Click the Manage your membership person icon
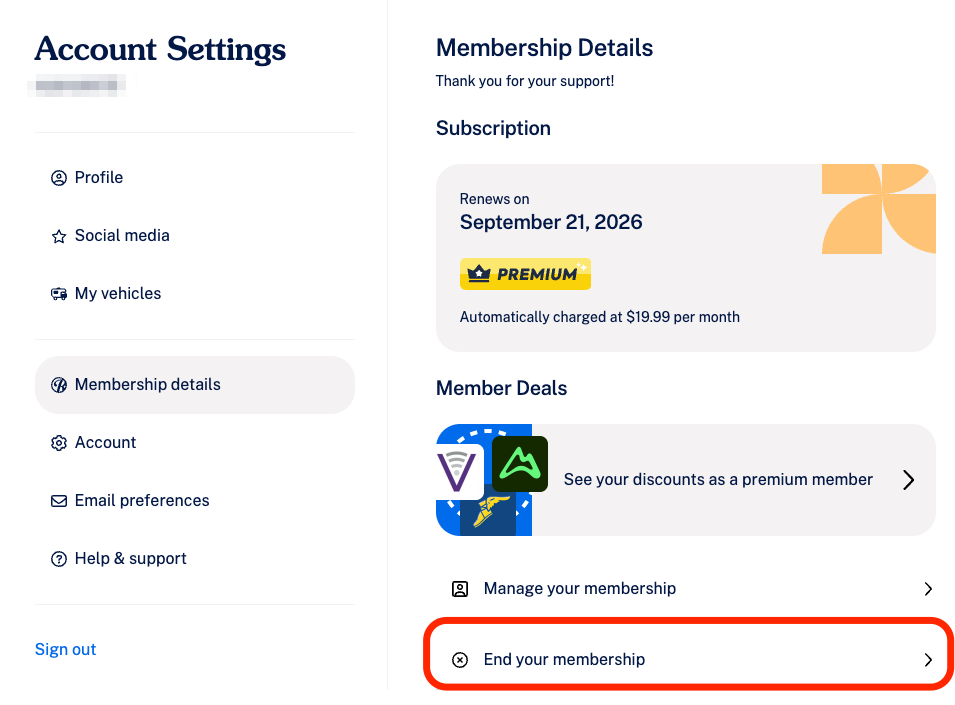Image resolution: width=955 pixels, height=705 pixels. click(x=460, y=589)
